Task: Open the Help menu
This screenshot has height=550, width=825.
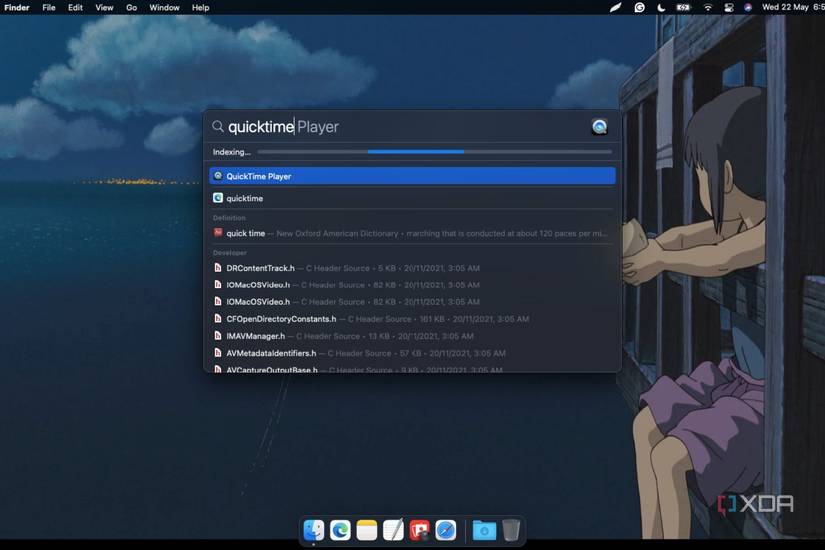Action: point(200,7)
